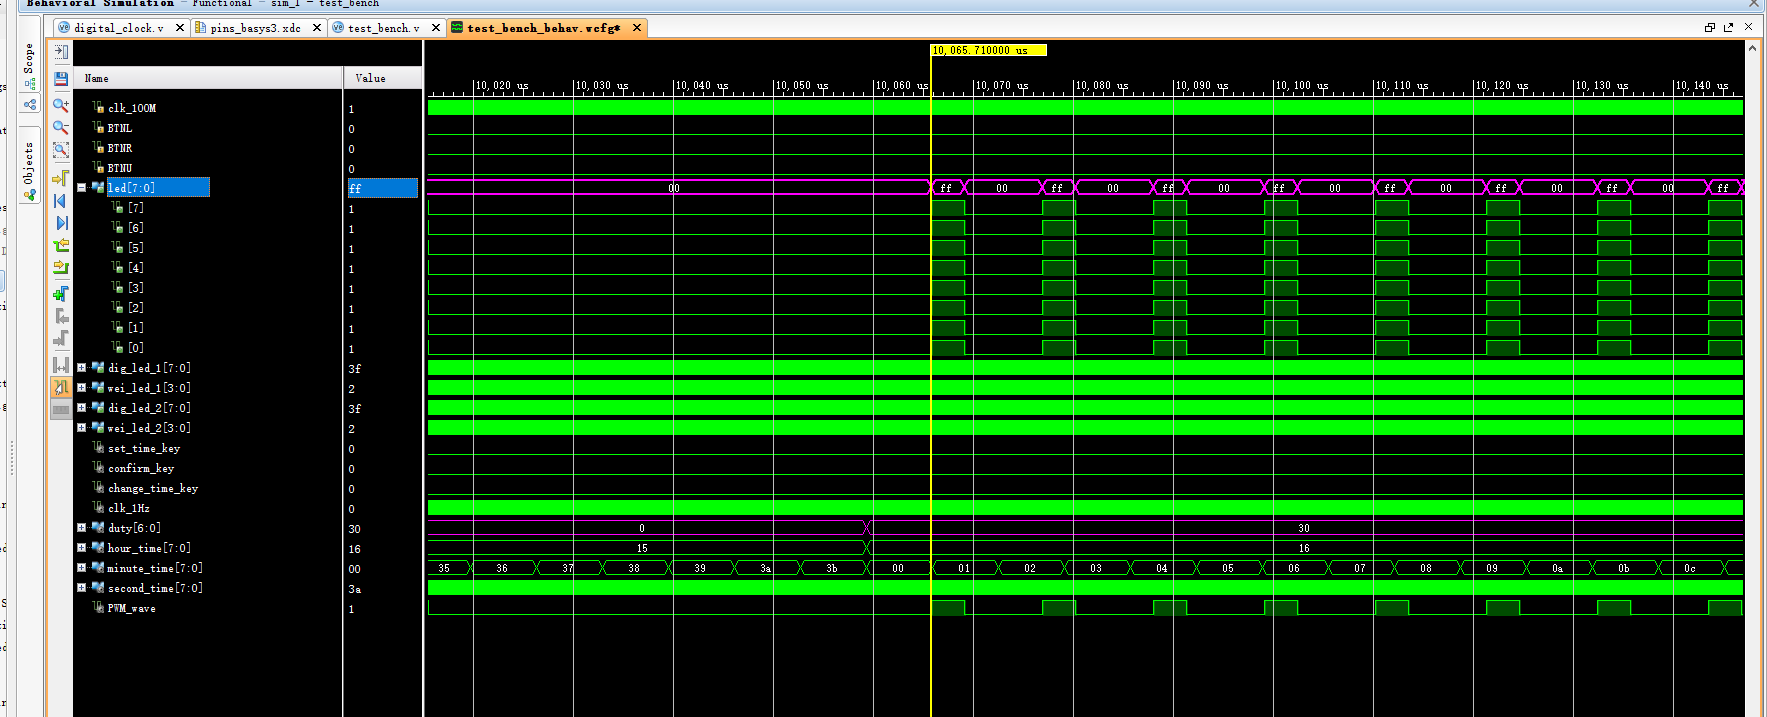
Task: Click the Go To Cursor icon
Action: pyautogui.click(x=61, y=178)
